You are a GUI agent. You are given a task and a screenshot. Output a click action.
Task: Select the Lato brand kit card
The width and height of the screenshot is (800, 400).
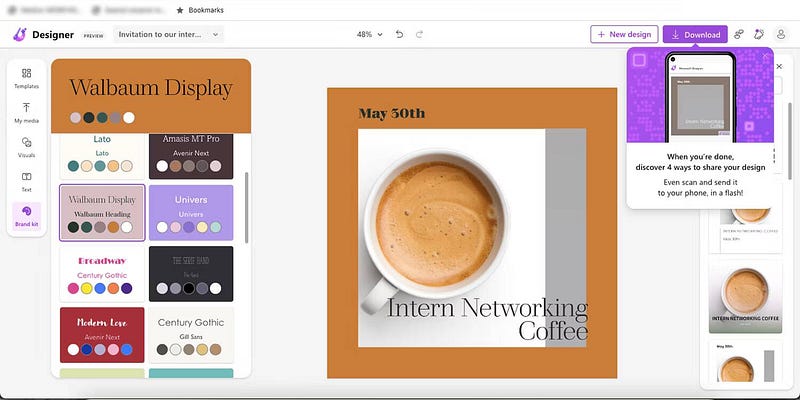pos(102,156)
